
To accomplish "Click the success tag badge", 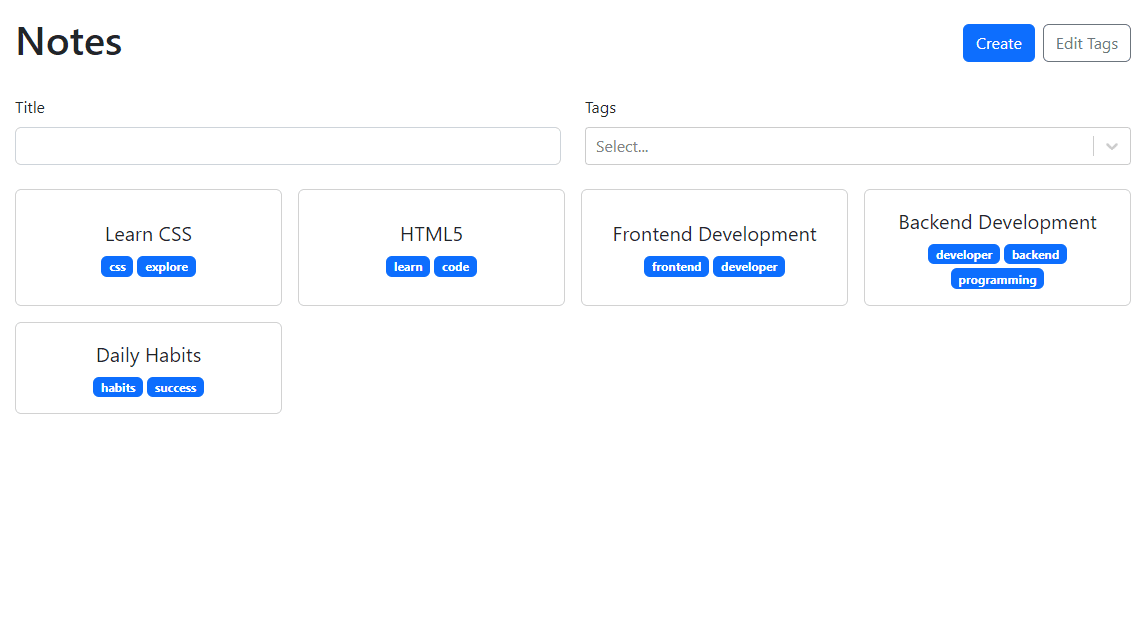I will coord(175,388).
